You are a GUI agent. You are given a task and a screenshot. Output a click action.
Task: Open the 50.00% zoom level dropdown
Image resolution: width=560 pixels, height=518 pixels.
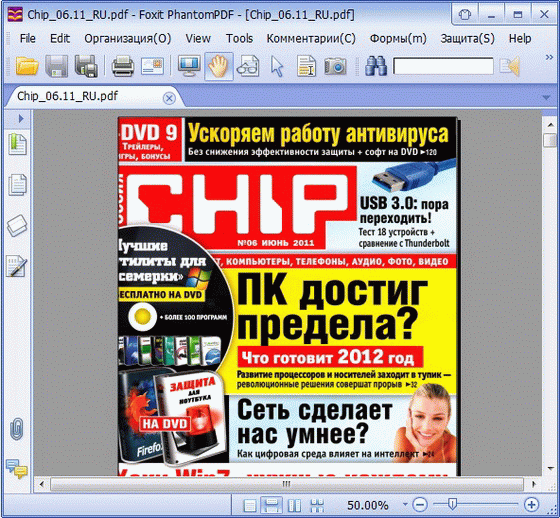(405, 504)
